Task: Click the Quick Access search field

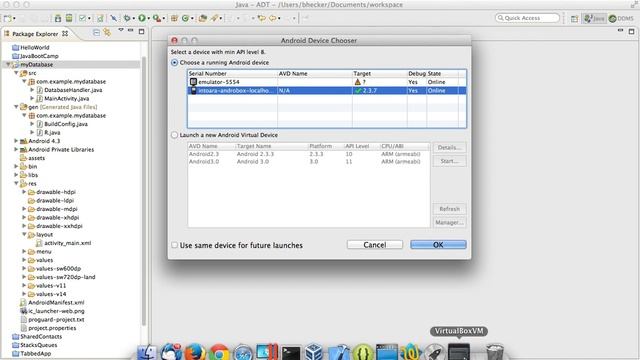Action: (527, 18)
